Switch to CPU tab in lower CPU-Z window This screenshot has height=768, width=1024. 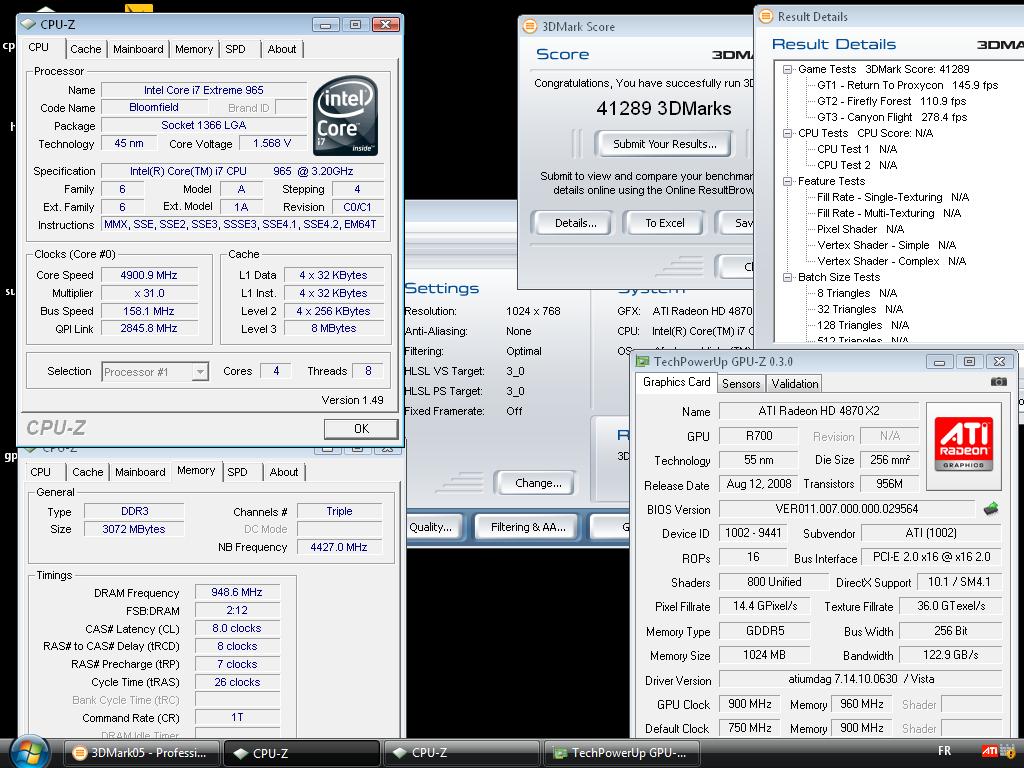(40, 472)
